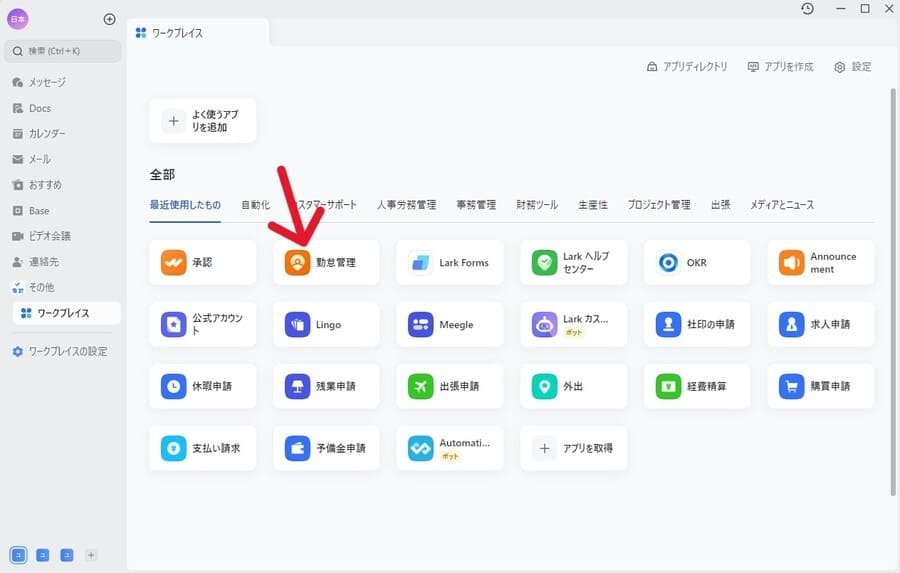Screen dimensions: 900x573
Task: Launch Lark Forms app
Action: [x=449, y=262]
